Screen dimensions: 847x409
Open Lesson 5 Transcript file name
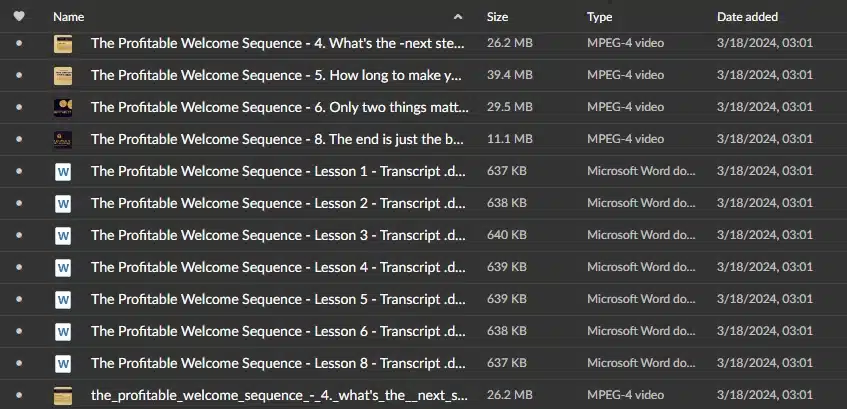[x=278, y=299]
